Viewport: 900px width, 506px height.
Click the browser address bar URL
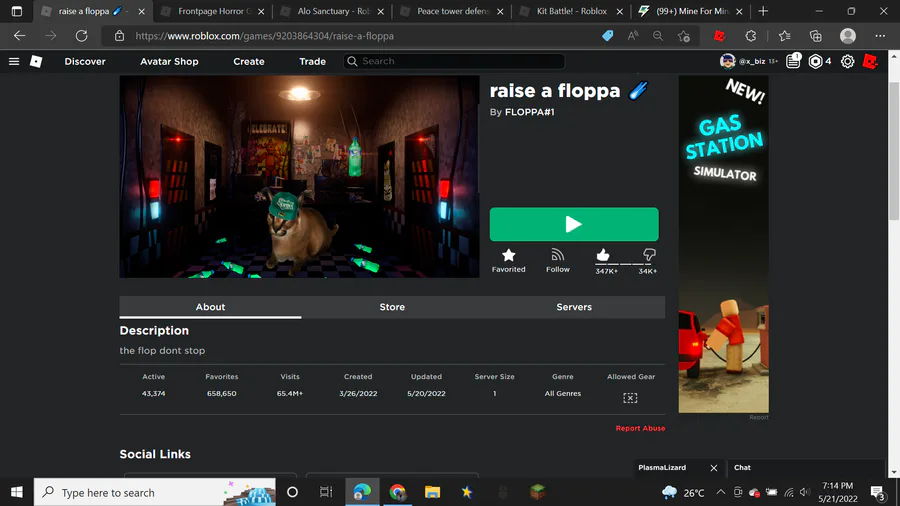(264, 36)
